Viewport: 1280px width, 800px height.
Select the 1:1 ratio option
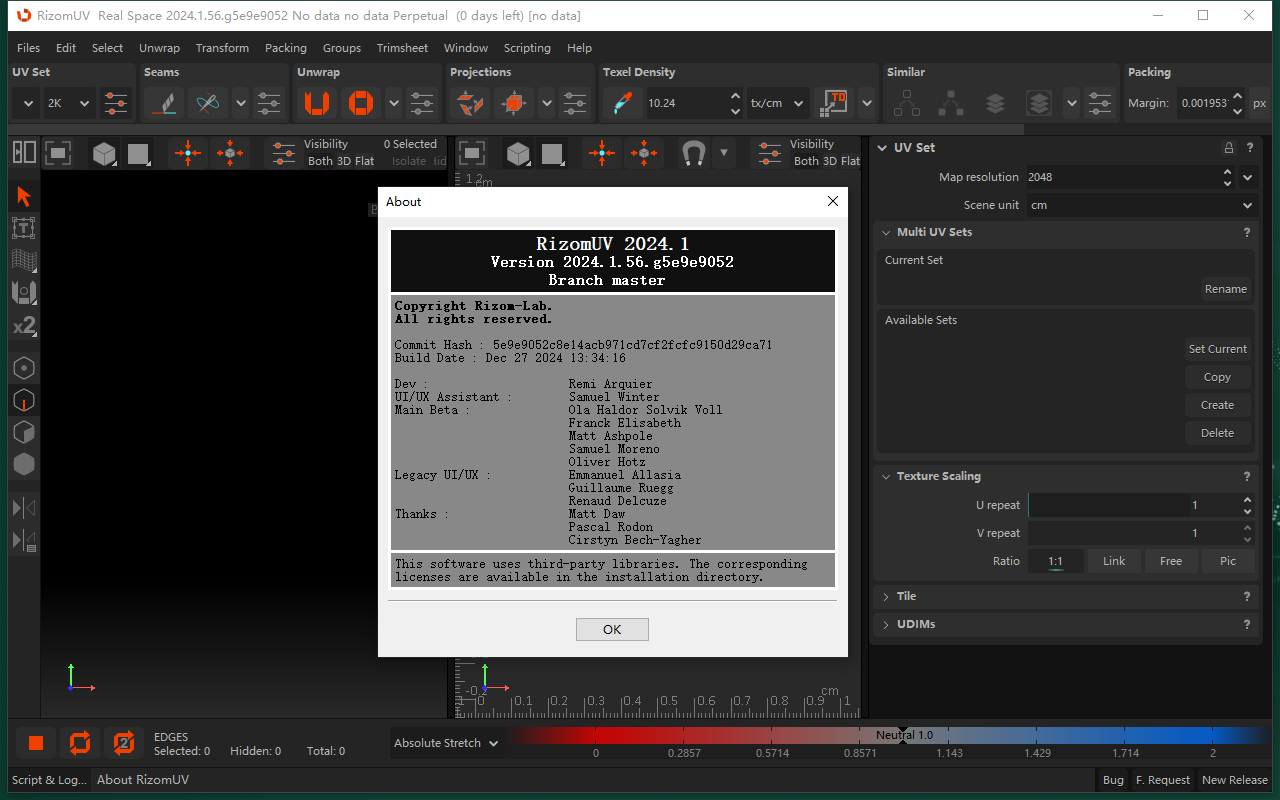[1056, 561]
